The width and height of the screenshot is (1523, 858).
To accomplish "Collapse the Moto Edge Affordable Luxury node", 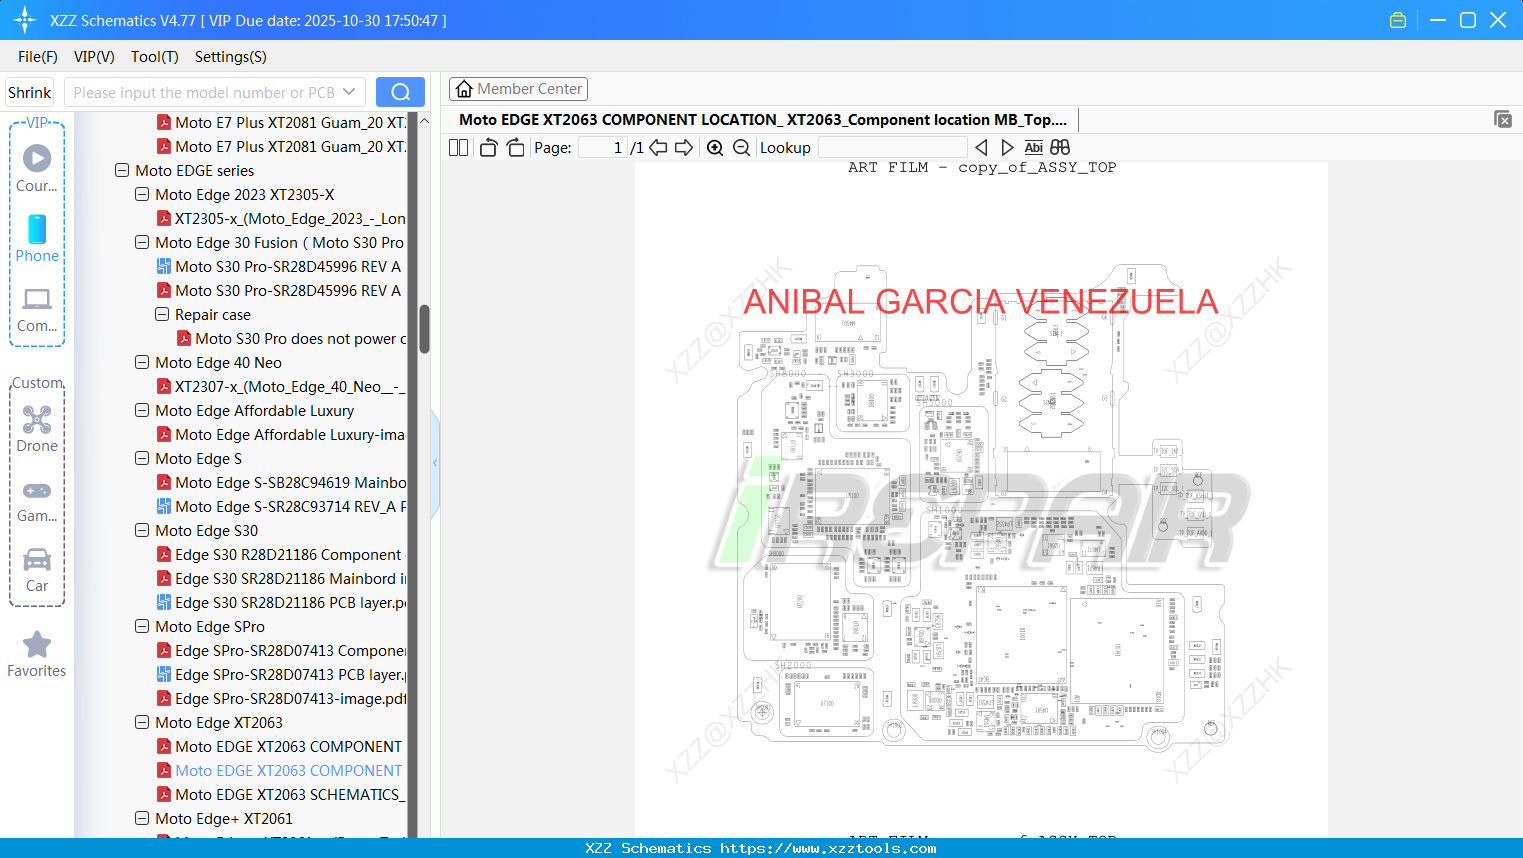I will tap(142, 410).
